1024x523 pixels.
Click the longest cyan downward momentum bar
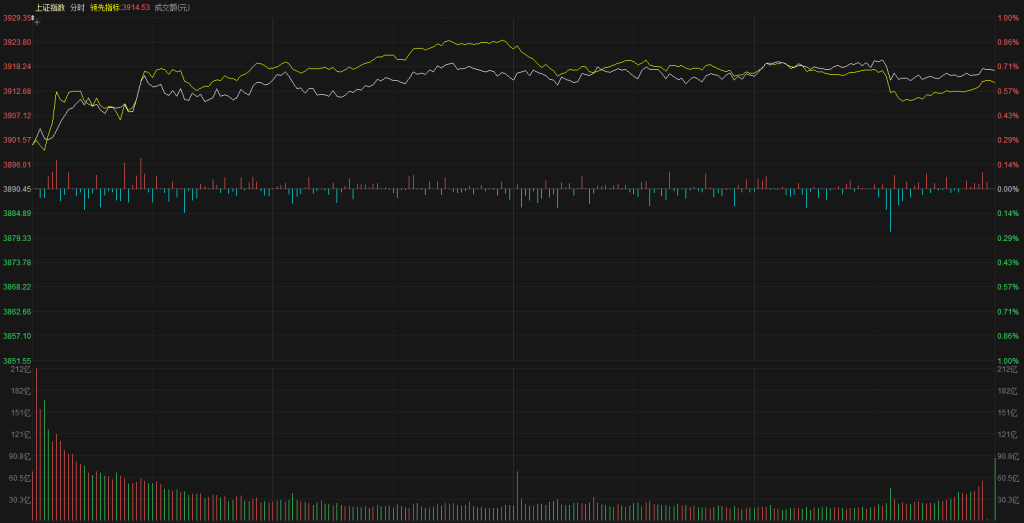[x=890, y=210]
